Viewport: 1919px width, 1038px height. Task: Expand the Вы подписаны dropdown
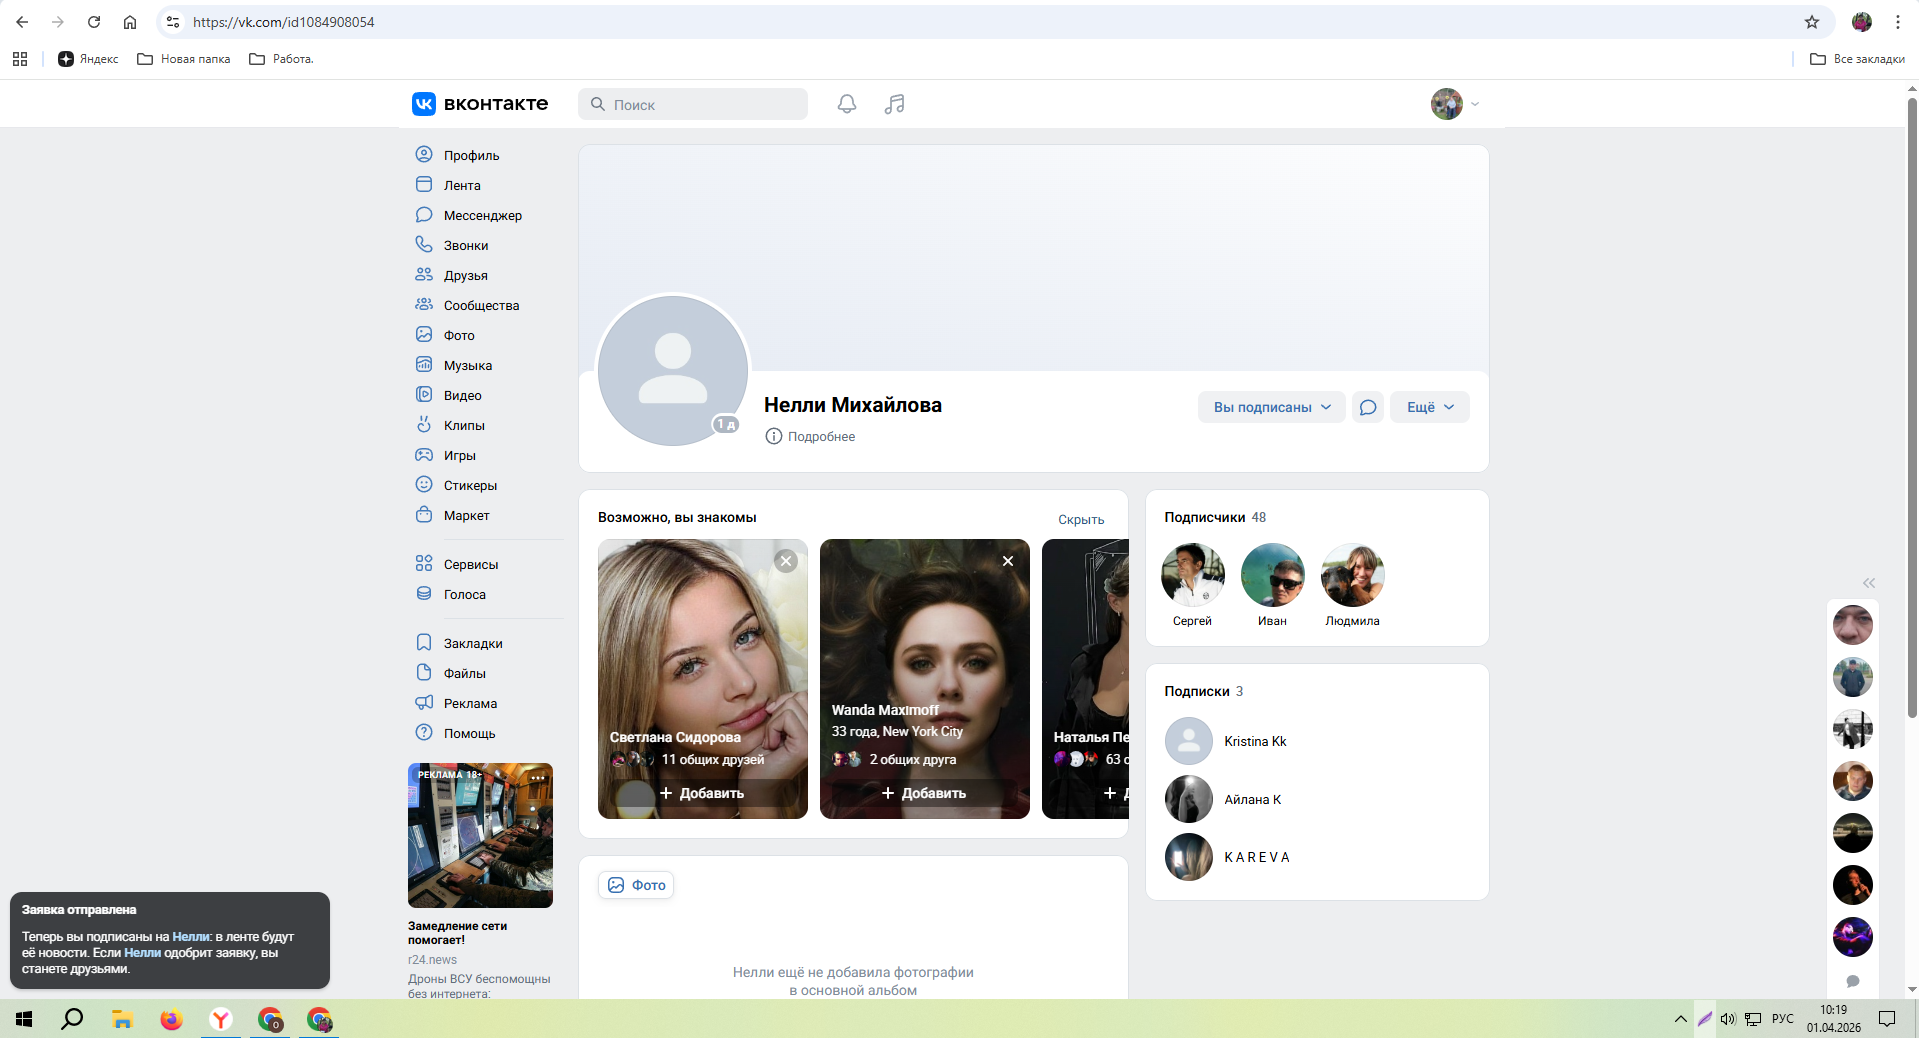tap(1272, 407)
